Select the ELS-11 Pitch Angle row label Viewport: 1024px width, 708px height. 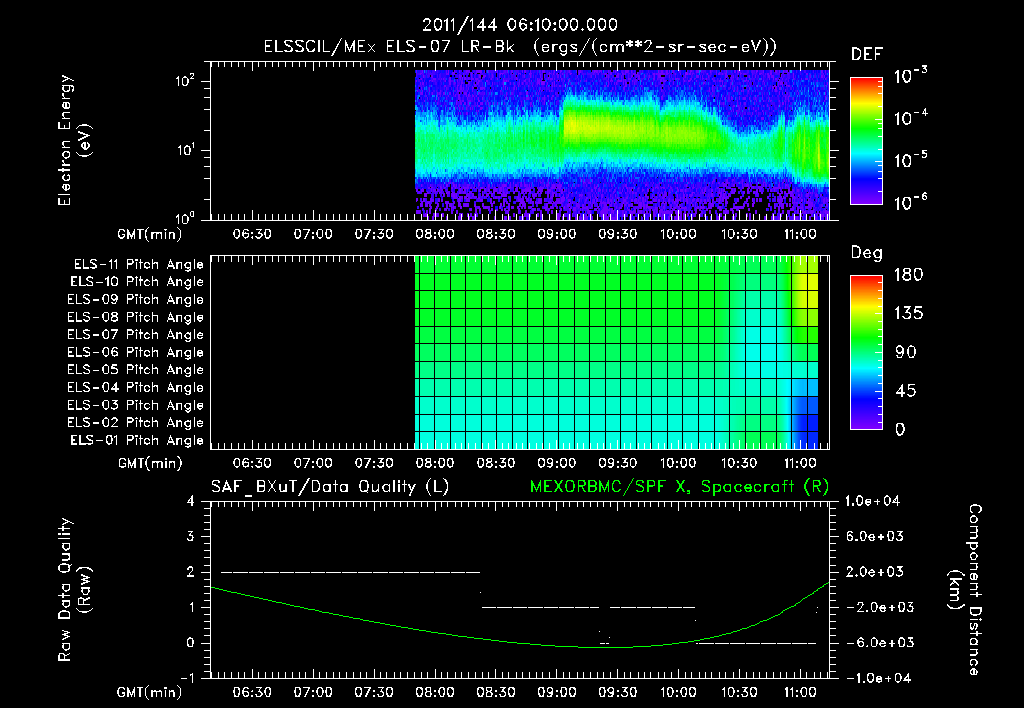[138, 265]
